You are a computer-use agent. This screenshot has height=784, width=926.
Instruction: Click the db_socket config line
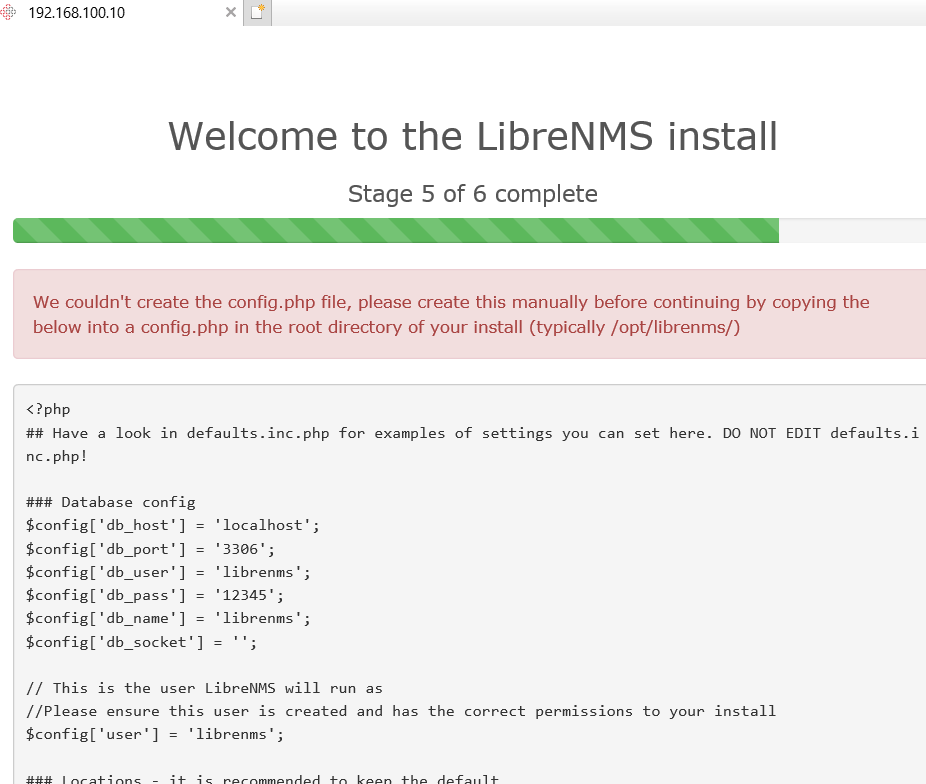pyautogui.click(x=141, y=642)
